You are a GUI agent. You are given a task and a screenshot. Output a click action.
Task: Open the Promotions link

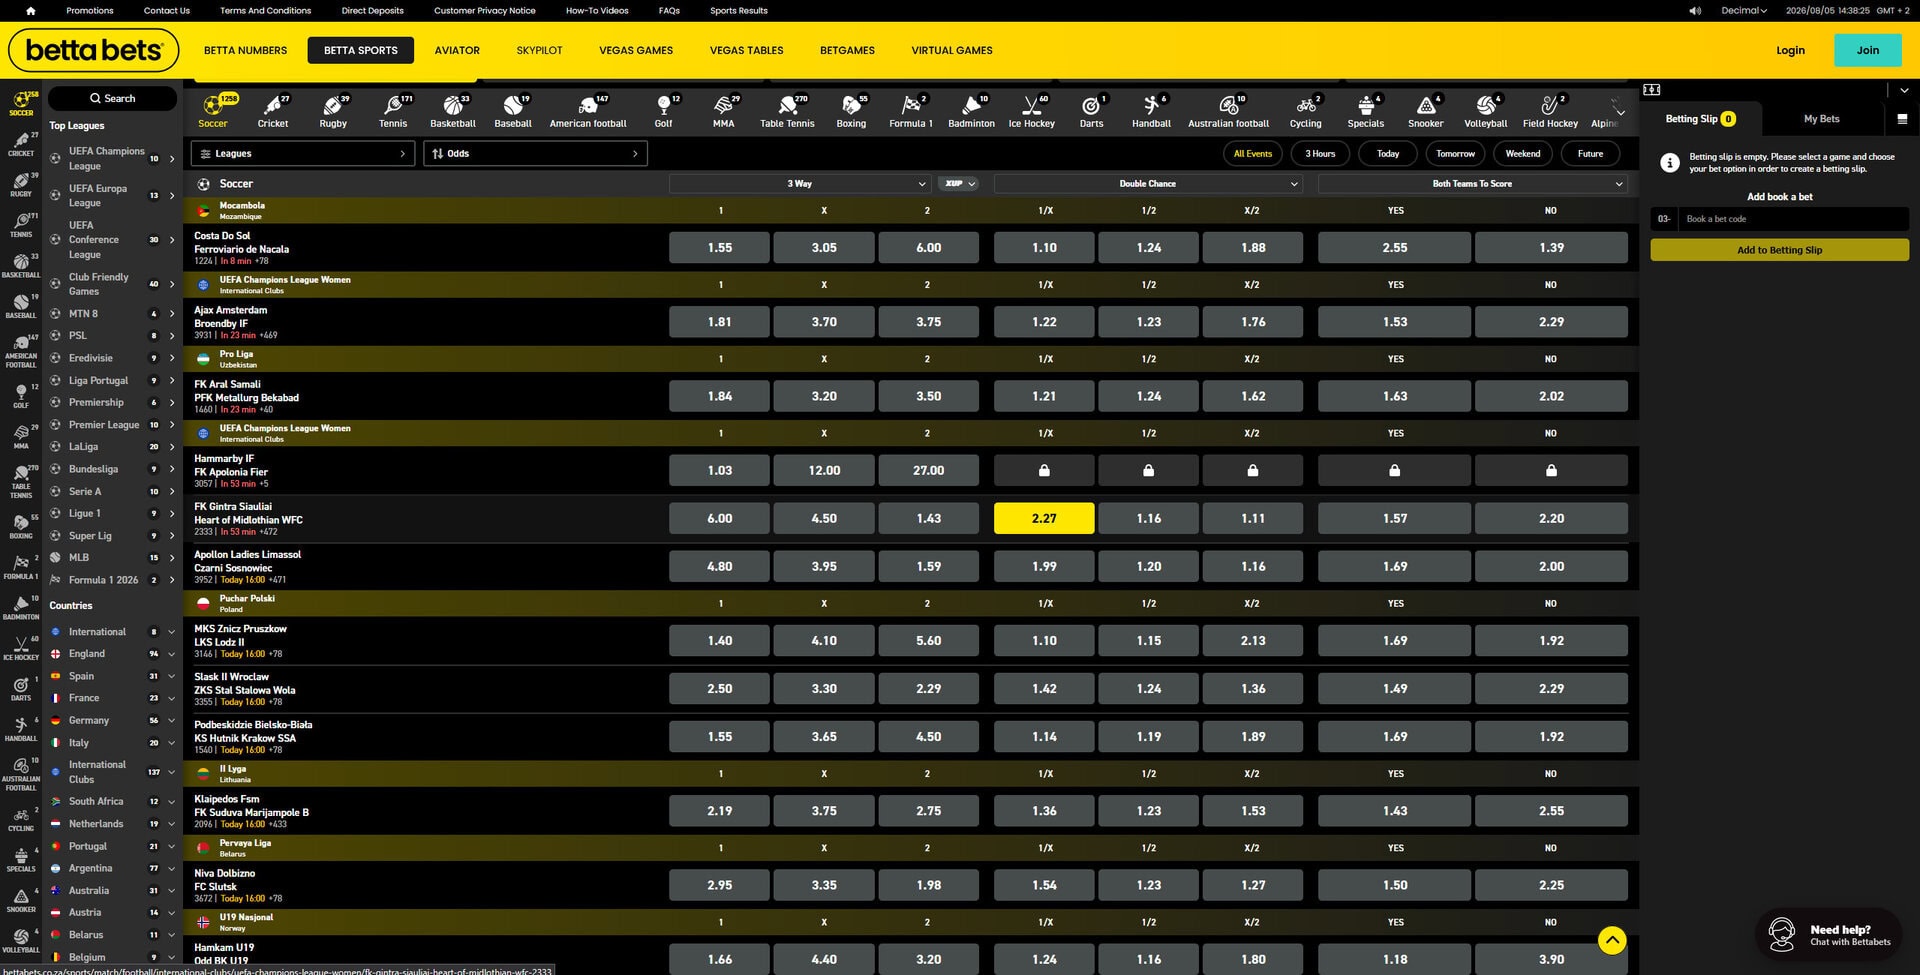(90, 11)
